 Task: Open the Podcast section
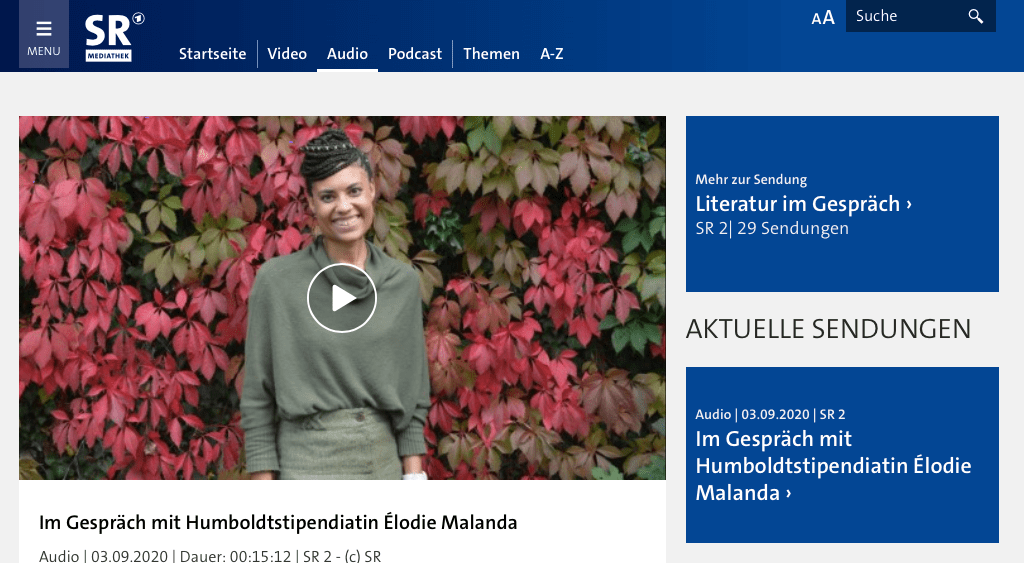tap(415, 54)
